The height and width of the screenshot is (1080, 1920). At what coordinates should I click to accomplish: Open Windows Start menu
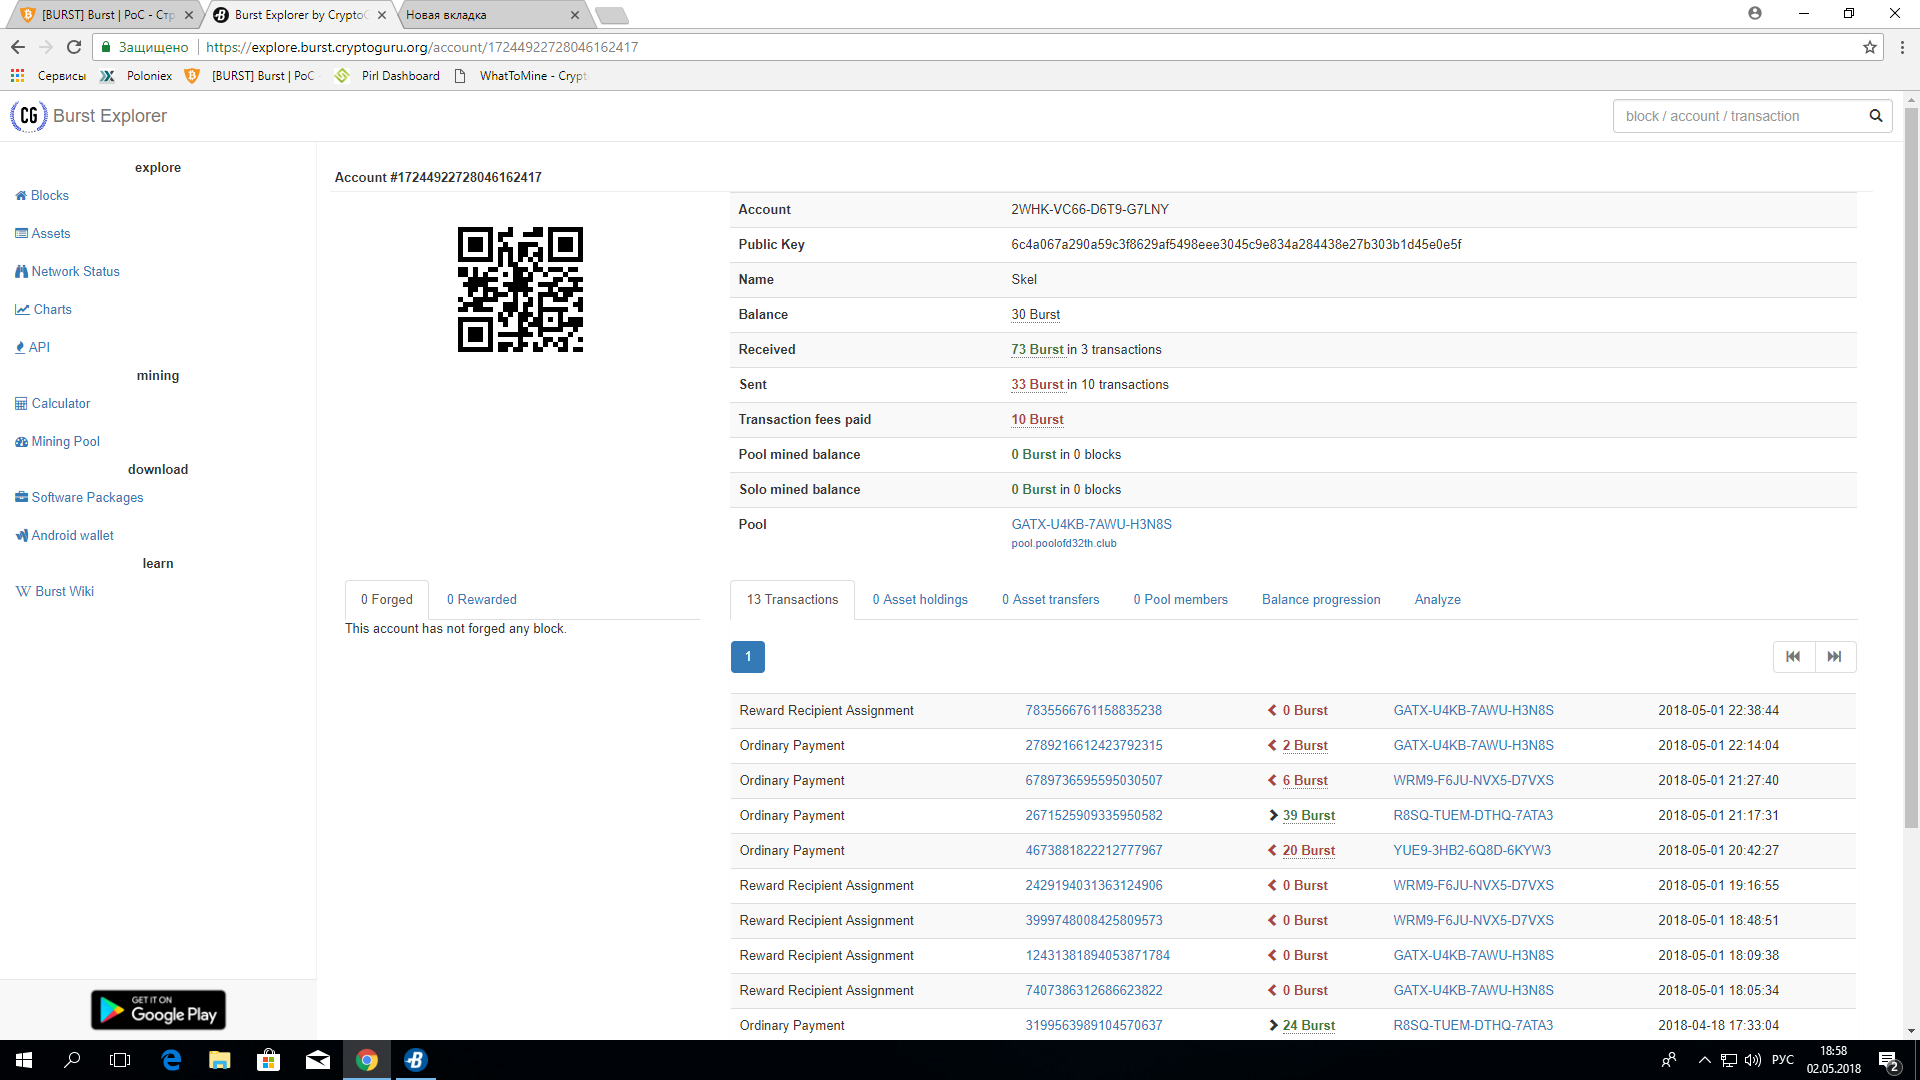[24, 1060]
